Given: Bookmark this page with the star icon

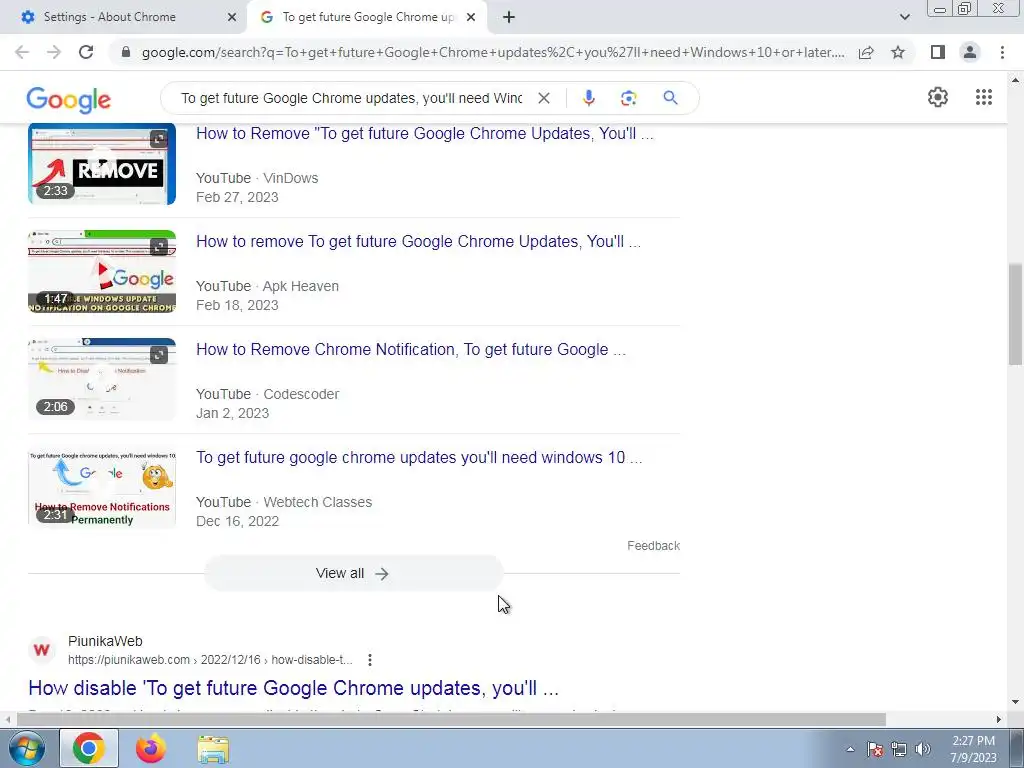Looking at the screenshot, I should [x=898, y=52].
